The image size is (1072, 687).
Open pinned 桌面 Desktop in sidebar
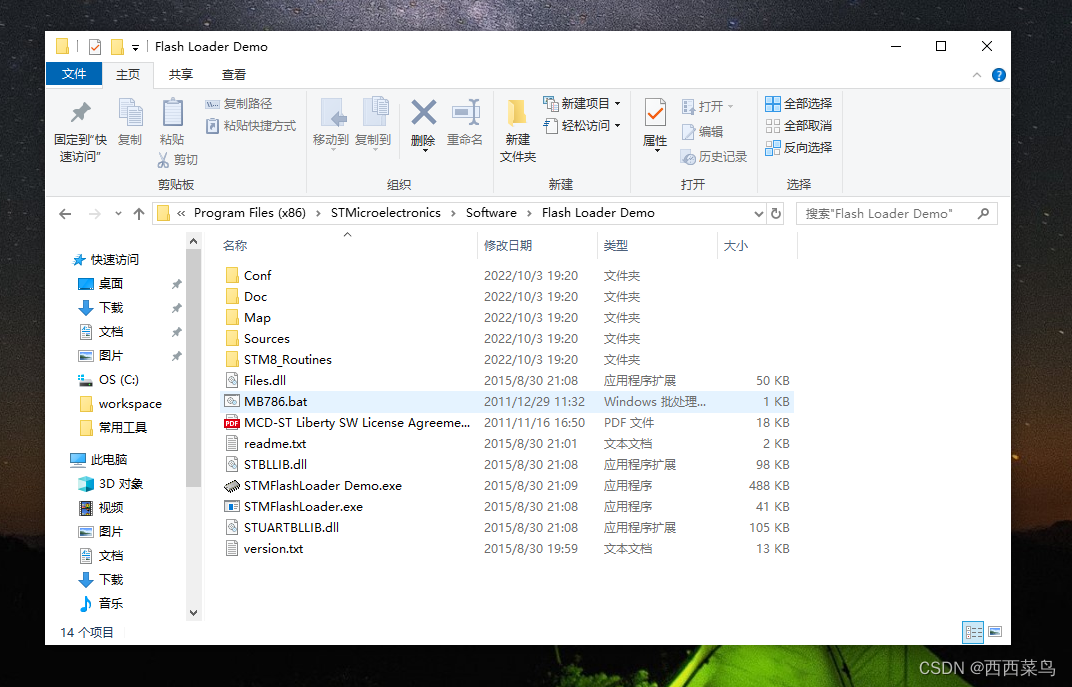click(101, 284)
